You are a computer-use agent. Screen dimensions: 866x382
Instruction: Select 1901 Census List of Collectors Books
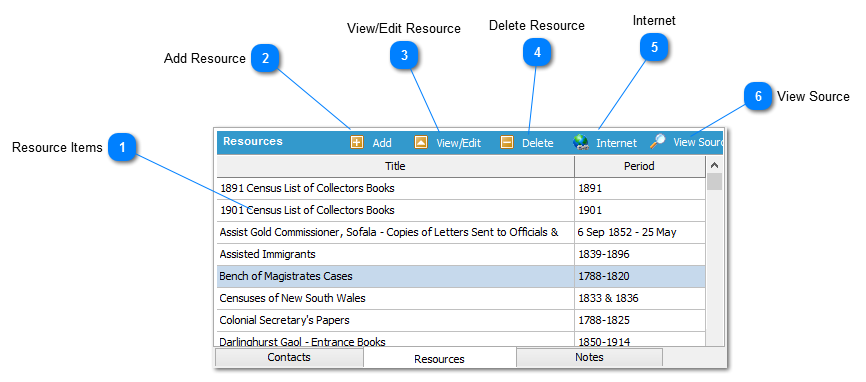pyautogui.click(x=395, y=210)
